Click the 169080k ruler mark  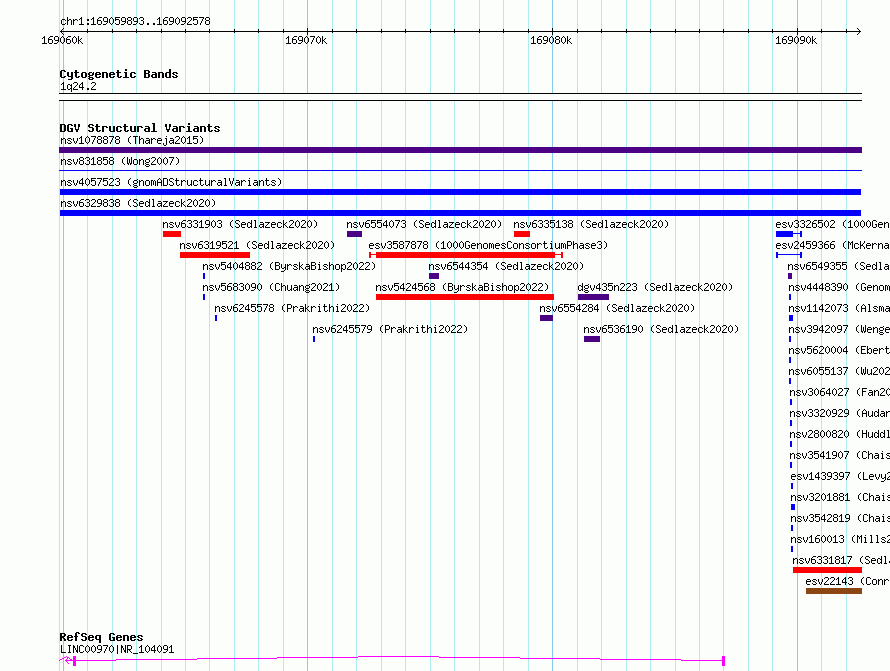click(551, 40)
